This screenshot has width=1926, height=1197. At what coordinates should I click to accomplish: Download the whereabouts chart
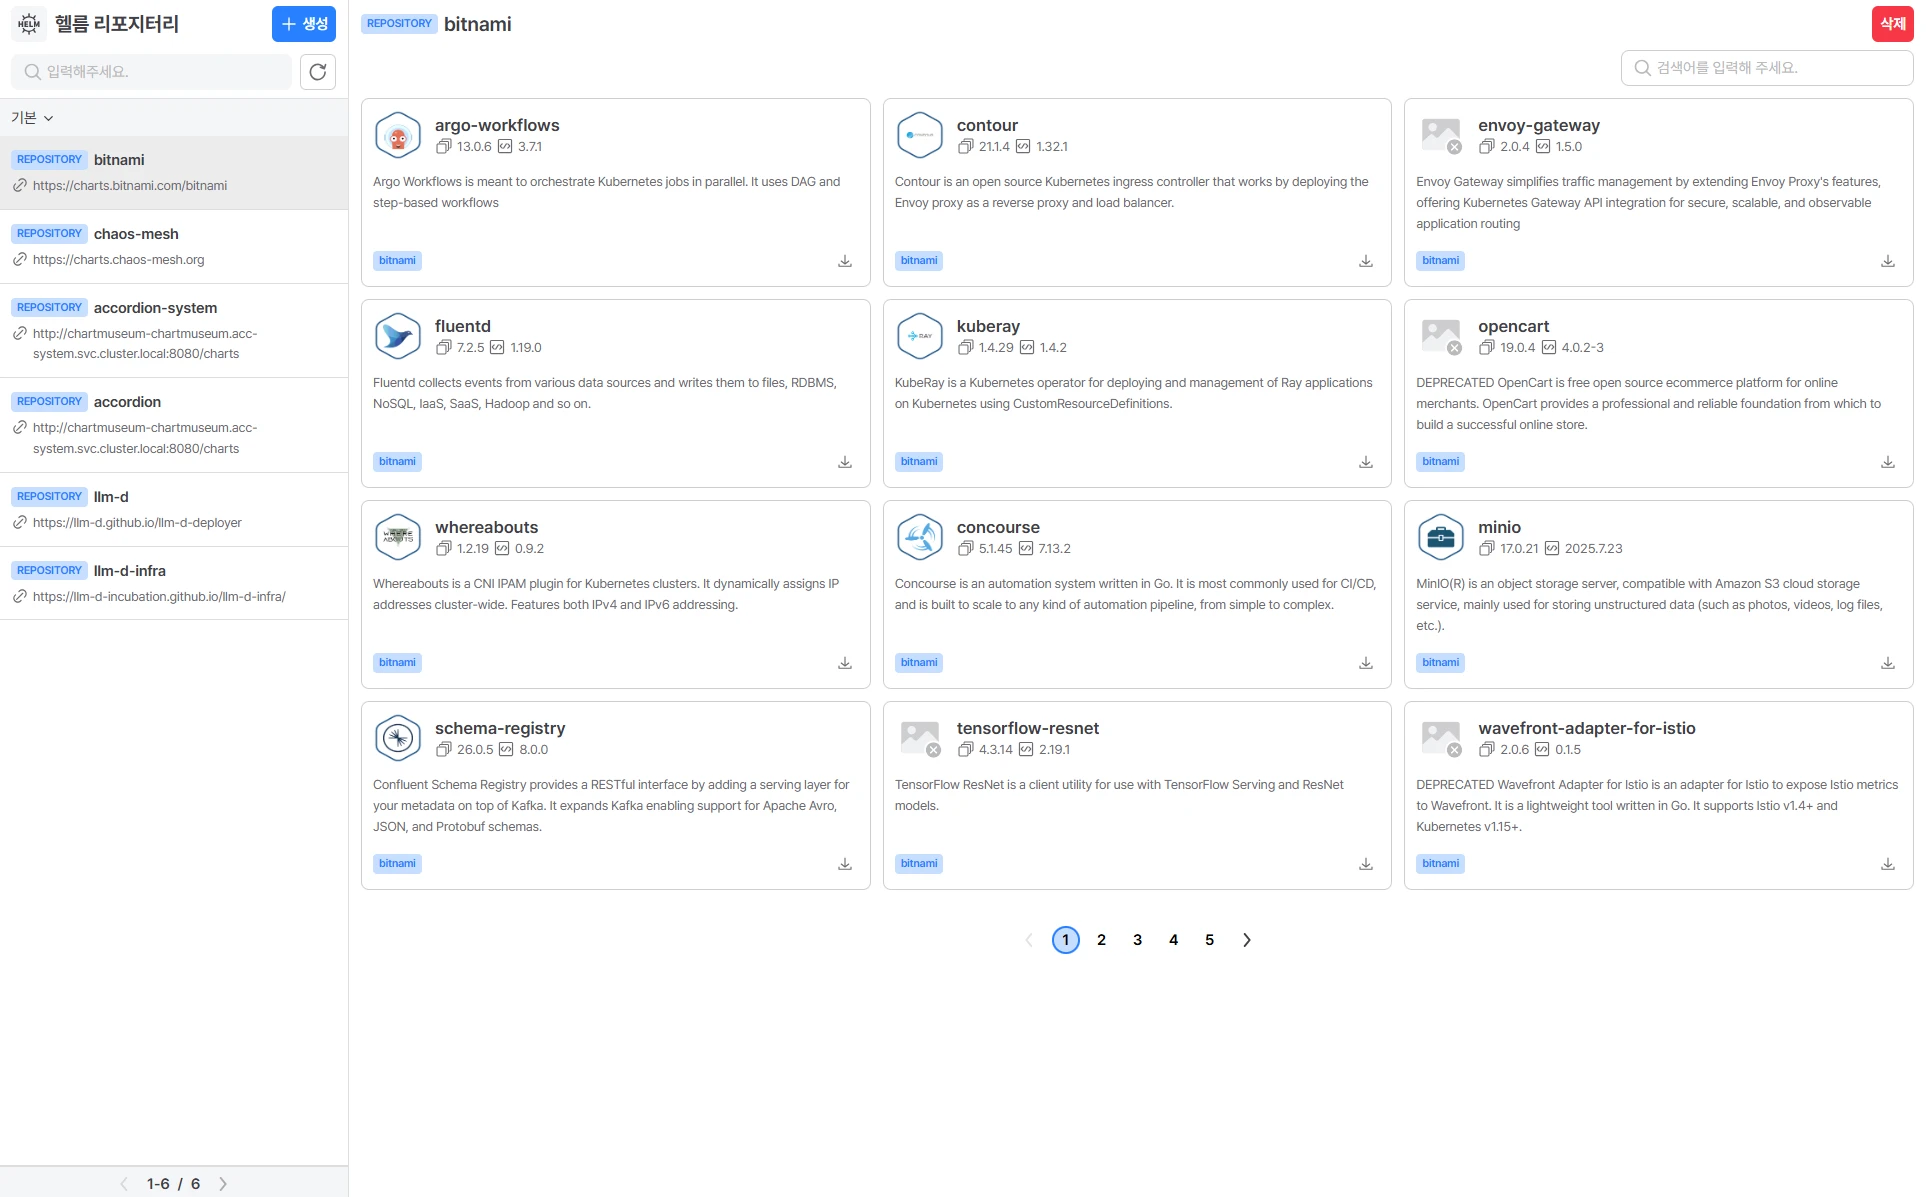pos(845,663)
